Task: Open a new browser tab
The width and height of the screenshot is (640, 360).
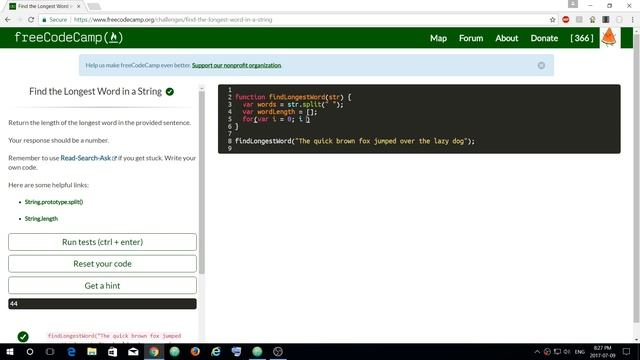Action: click(x=94, y=6)
